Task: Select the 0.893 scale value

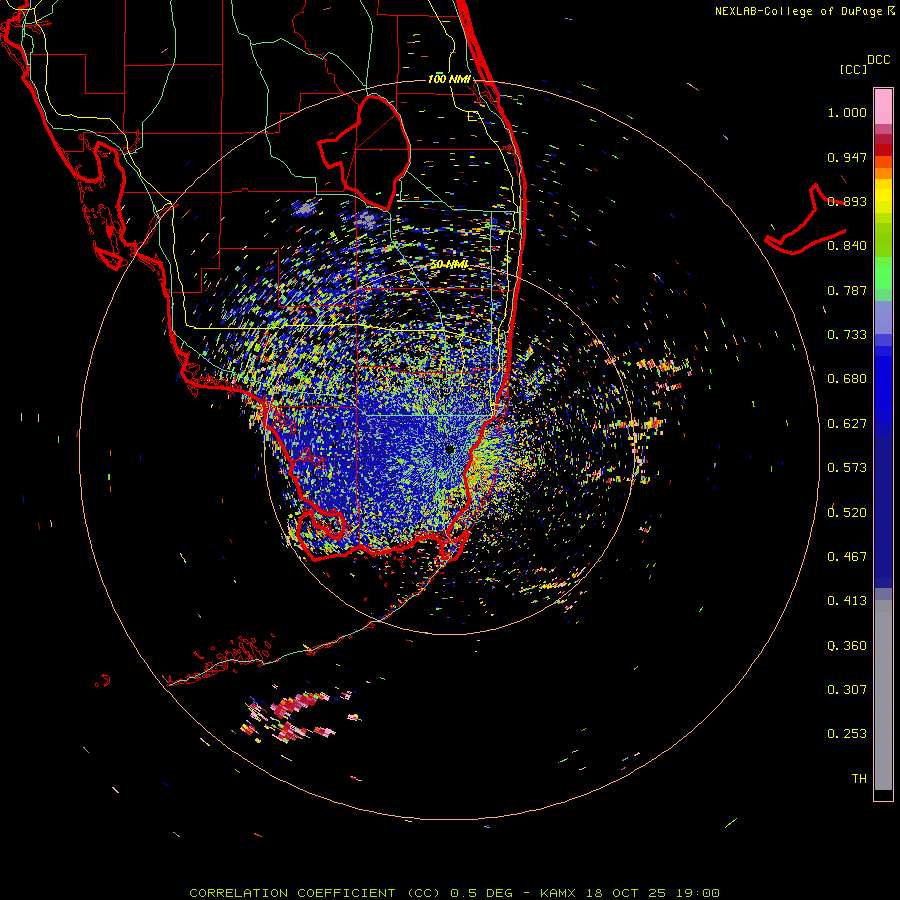Action: (x=847, y=201)
